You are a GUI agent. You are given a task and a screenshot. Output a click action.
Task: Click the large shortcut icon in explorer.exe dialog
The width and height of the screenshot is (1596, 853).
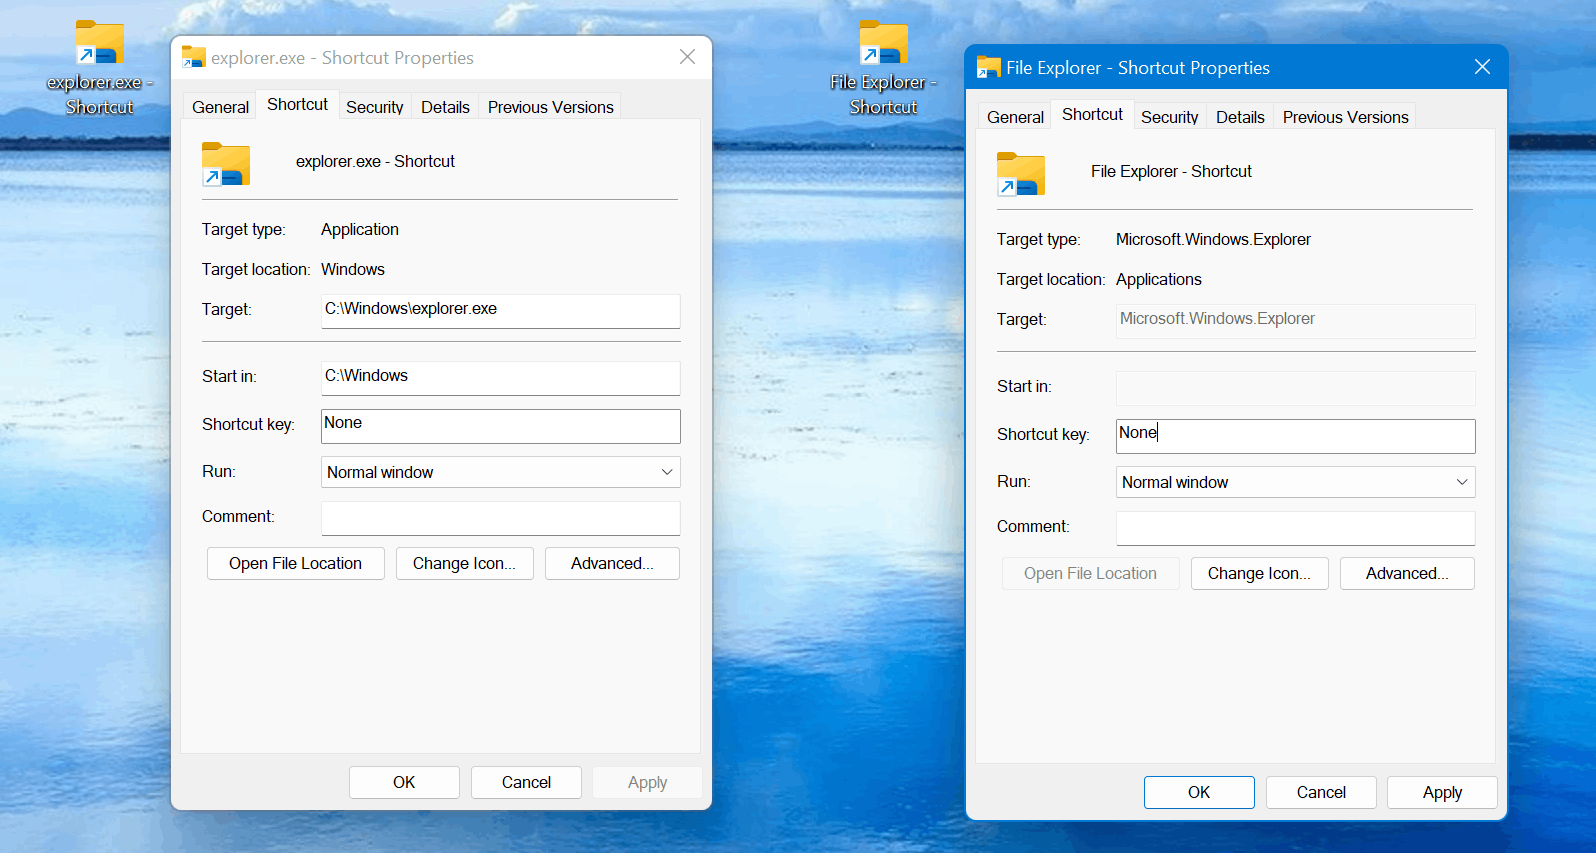coord(226,164)
